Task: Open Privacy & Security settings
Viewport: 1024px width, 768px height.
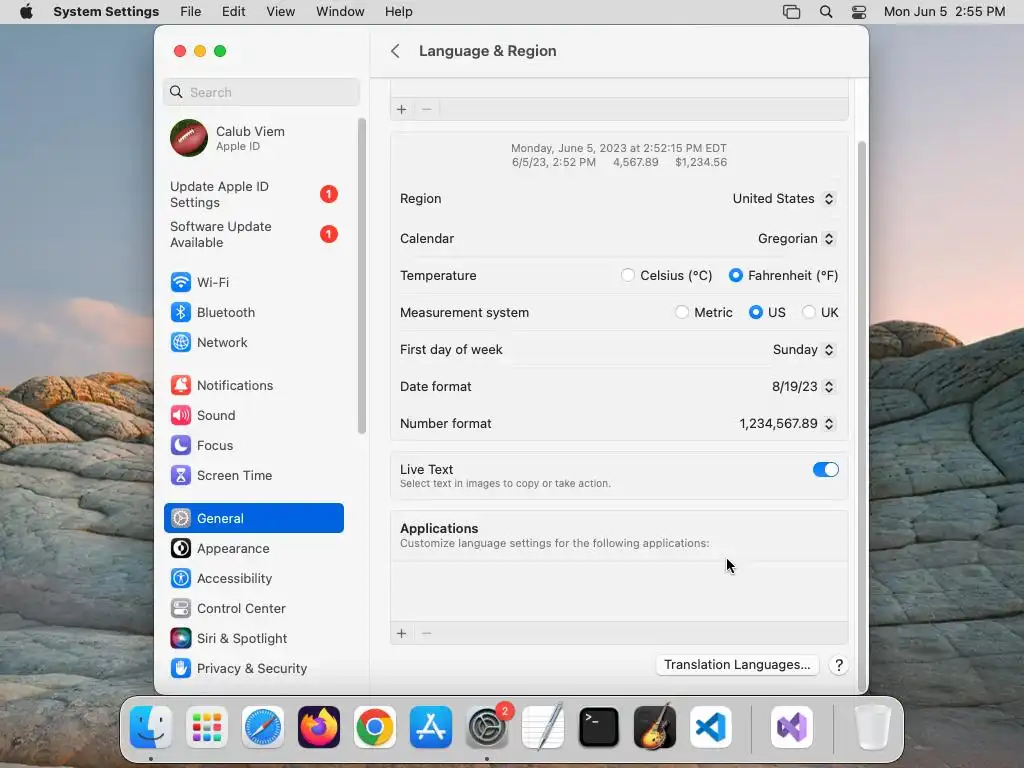Action: (x=253, y=669)
